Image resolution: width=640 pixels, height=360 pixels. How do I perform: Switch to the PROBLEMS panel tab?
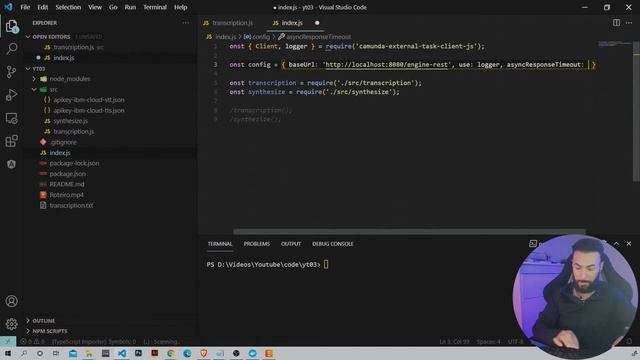tap(257, 244)
